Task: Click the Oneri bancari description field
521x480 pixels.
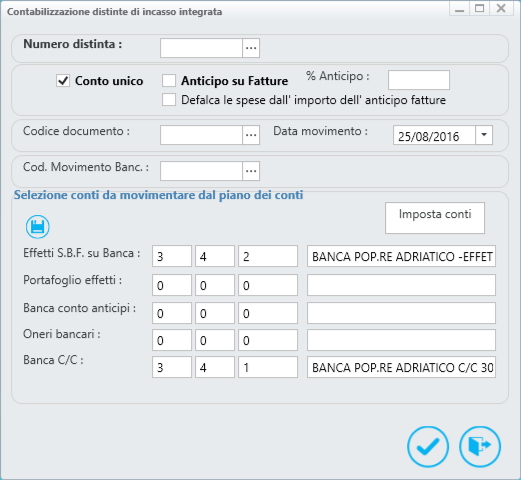Action: [x=401, y=340]
